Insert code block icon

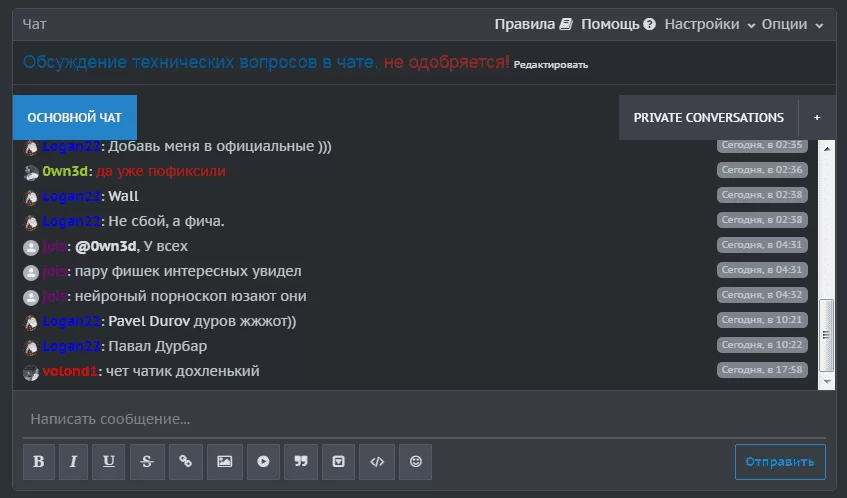point(377,462)
